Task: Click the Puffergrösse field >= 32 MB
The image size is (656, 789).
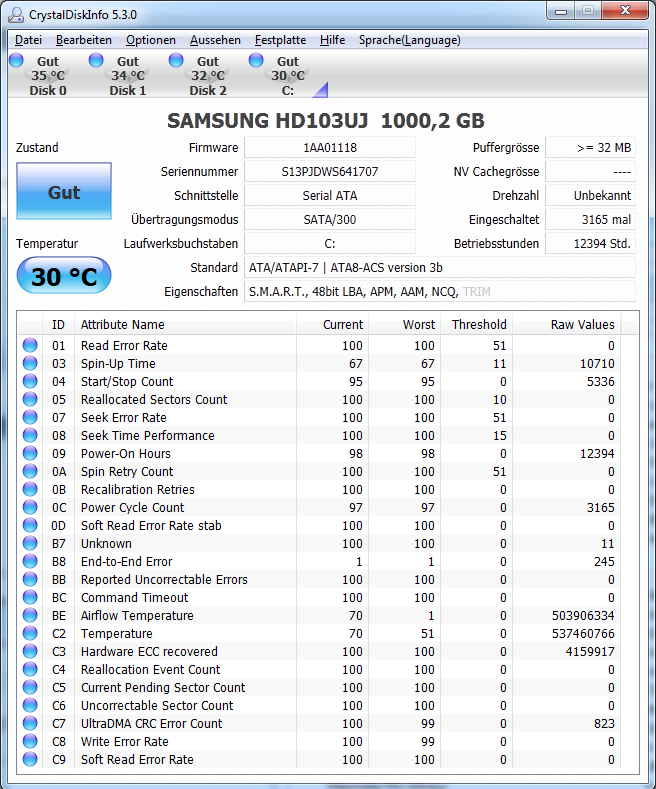Action: (x=591, y=147)
